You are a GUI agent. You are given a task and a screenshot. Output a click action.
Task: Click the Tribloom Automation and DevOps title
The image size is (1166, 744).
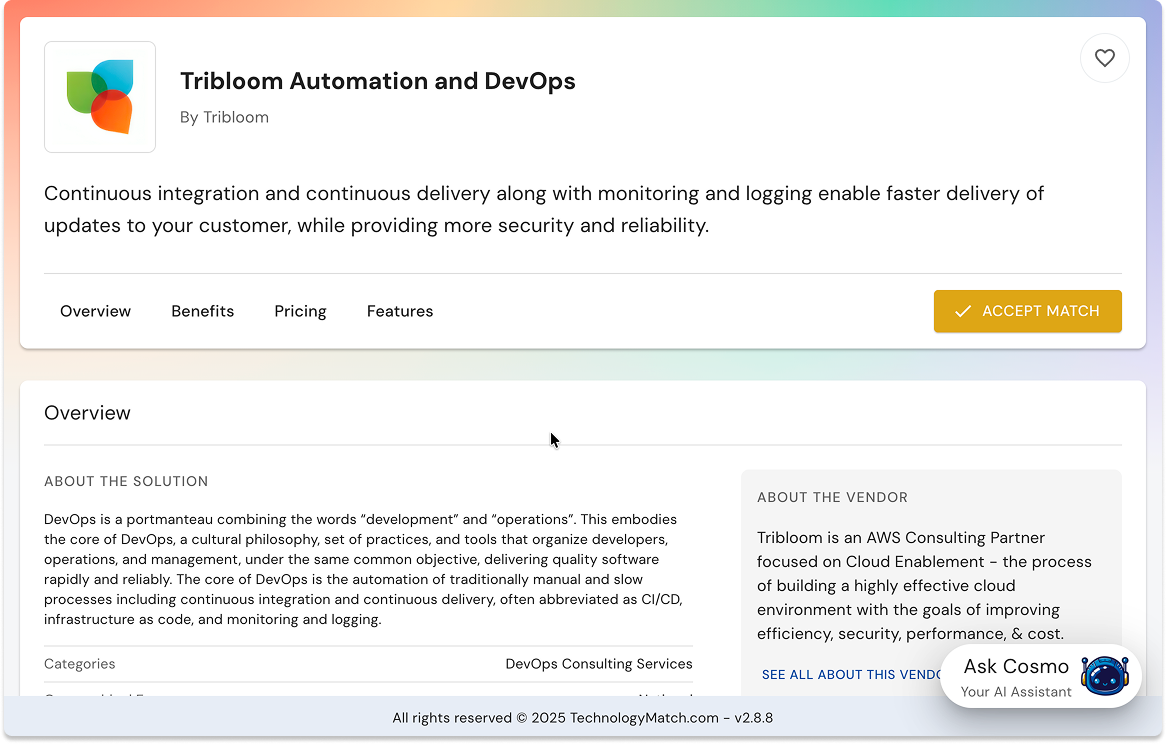[x=378, y=81]
